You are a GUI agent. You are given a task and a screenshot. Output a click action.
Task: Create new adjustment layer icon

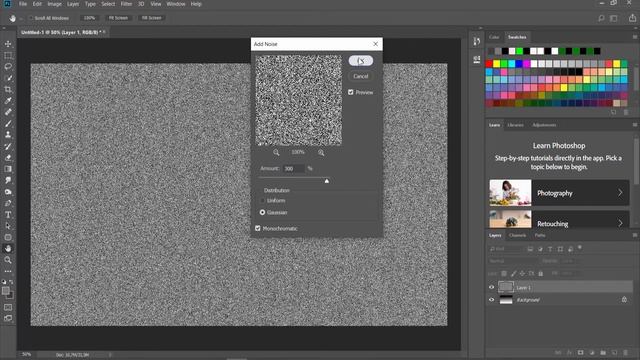[592, 352]
